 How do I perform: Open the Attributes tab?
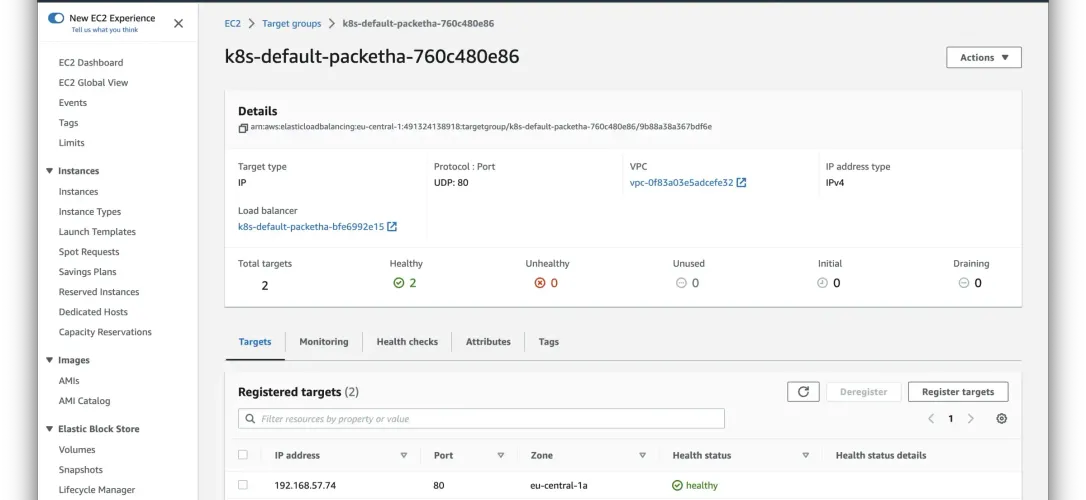click(x=488, y=341)
